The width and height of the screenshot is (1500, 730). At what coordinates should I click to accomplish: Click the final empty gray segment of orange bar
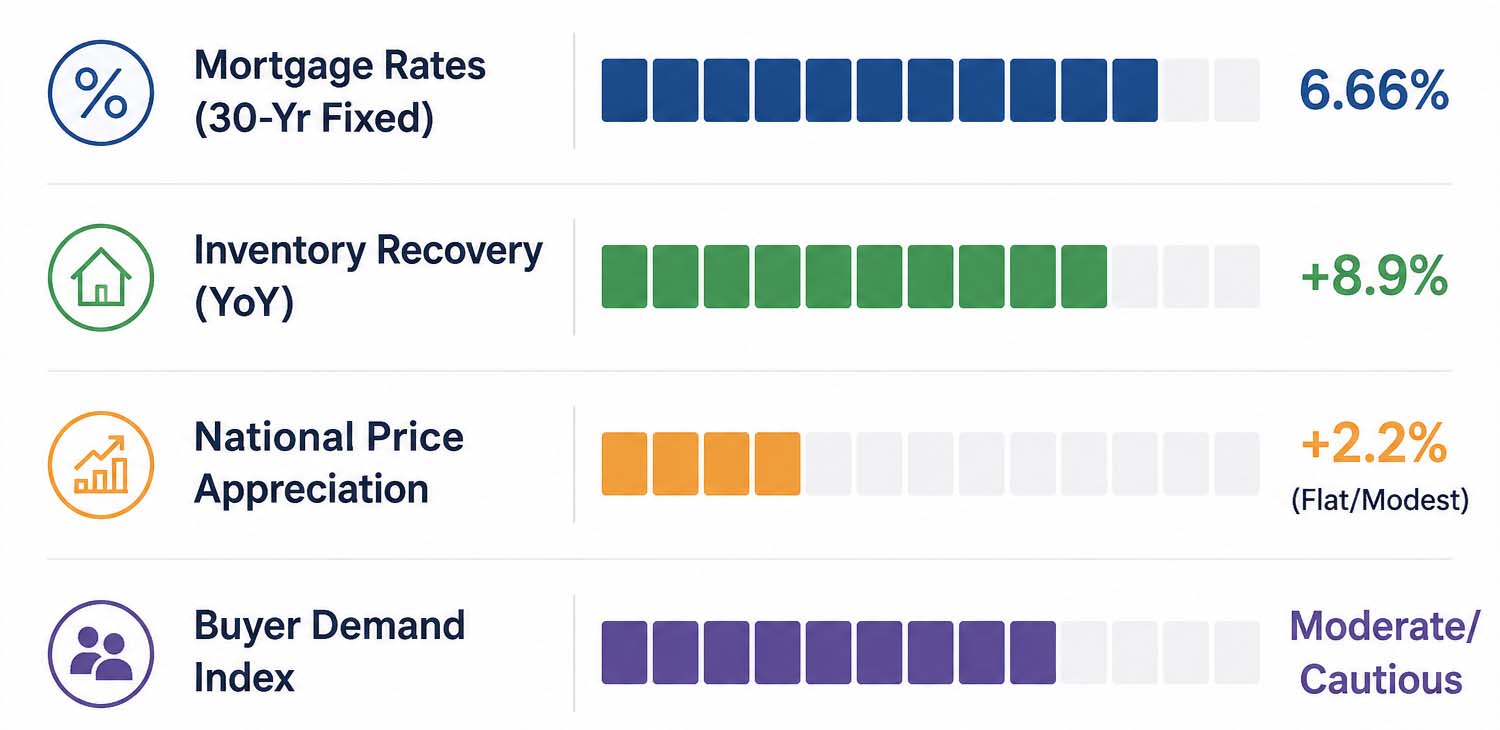click(x=1236, y=463)
